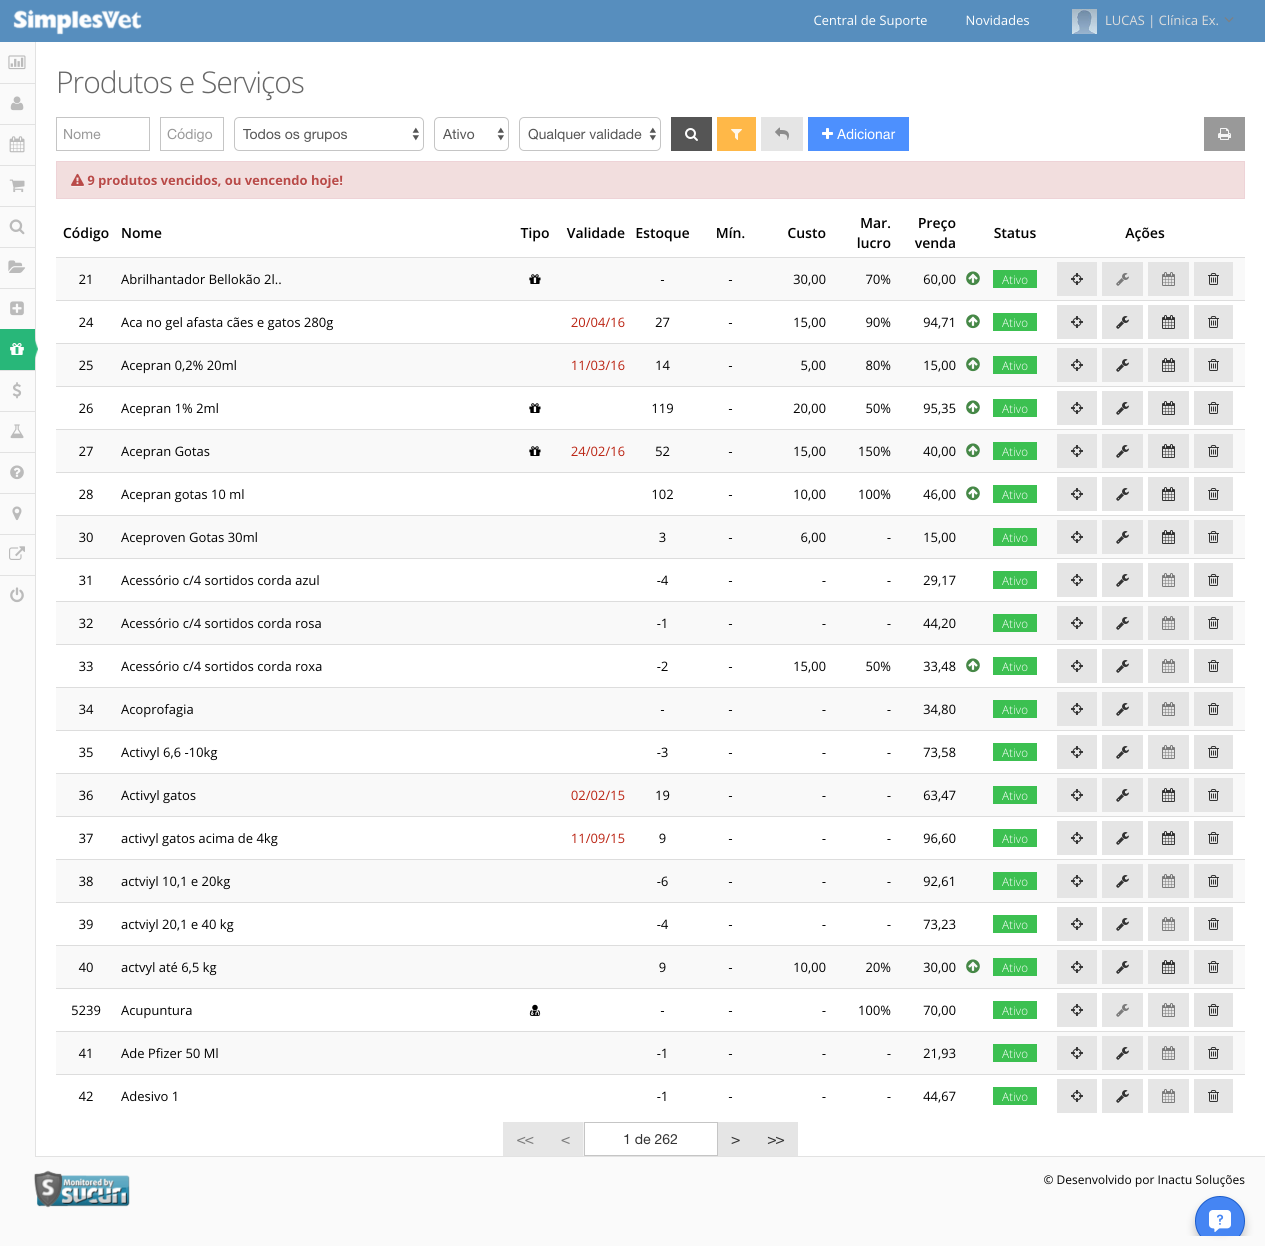The height and width of the screenshot is (1246, 1265).
Task: Open the dollar sign finance sidebar icon
Action: (x=17, y=390)
